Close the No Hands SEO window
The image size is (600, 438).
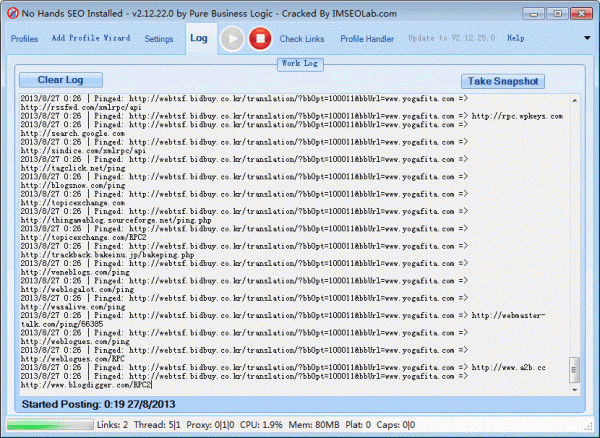(581, 14)
